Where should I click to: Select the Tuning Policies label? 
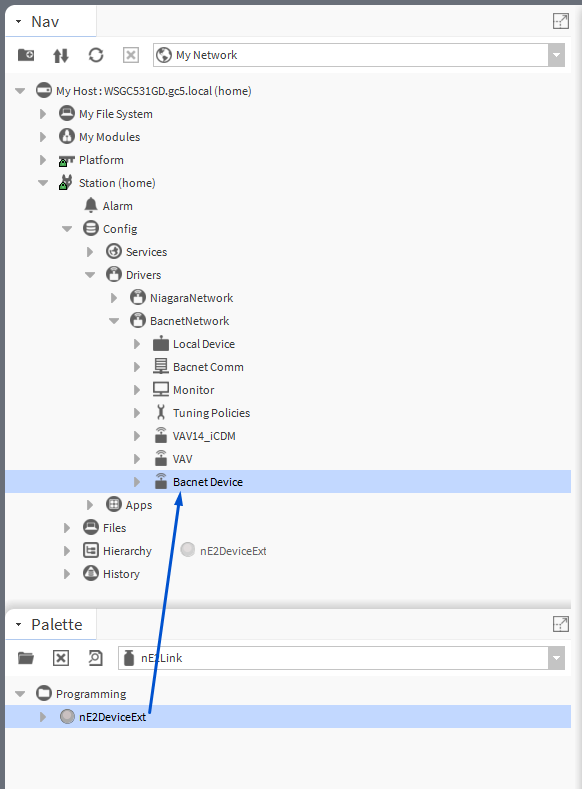(x=211, y=413)
